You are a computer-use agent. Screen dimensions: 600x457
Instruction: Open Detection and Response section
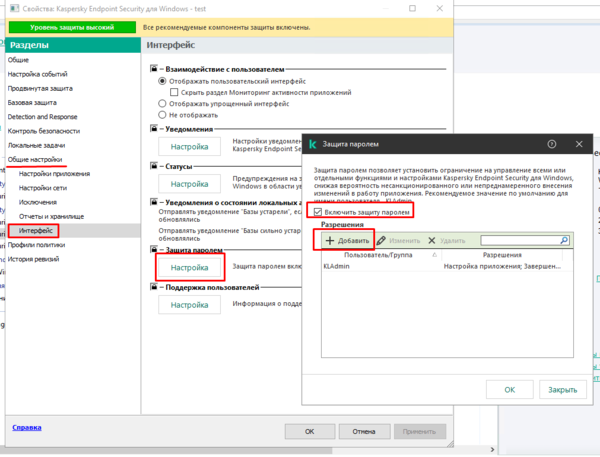coord(42,117)
